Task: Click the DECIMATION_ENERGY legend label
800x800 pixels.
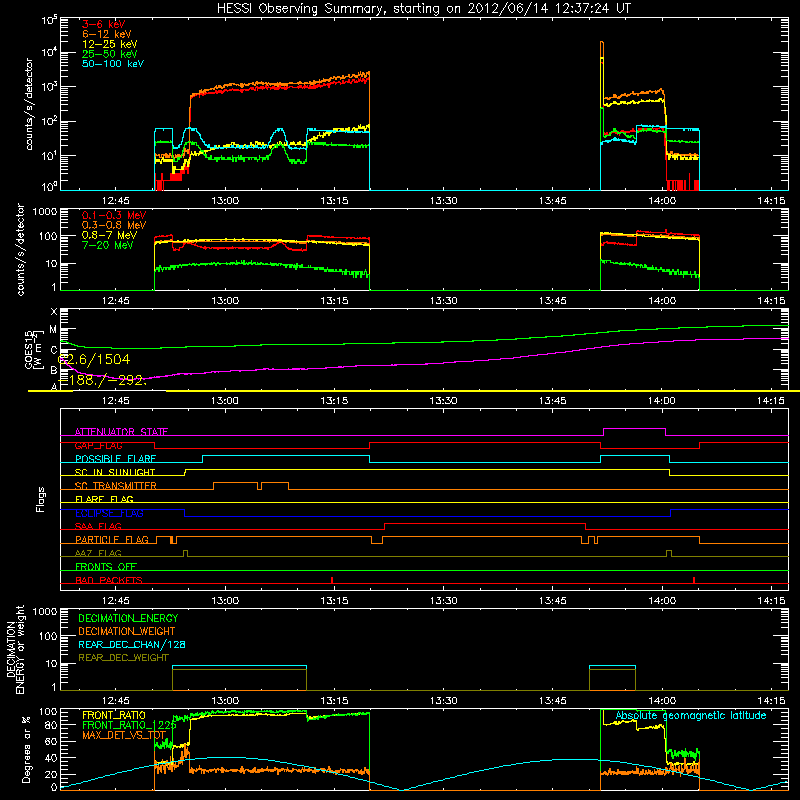Action: [128, 618]
